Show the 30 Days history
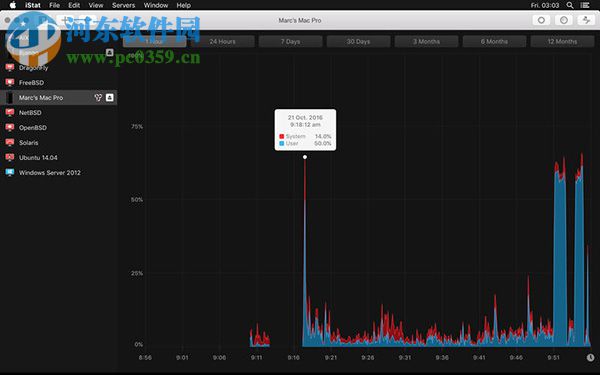The width and height of the screenshot is (600, 375). click(359, 41)
